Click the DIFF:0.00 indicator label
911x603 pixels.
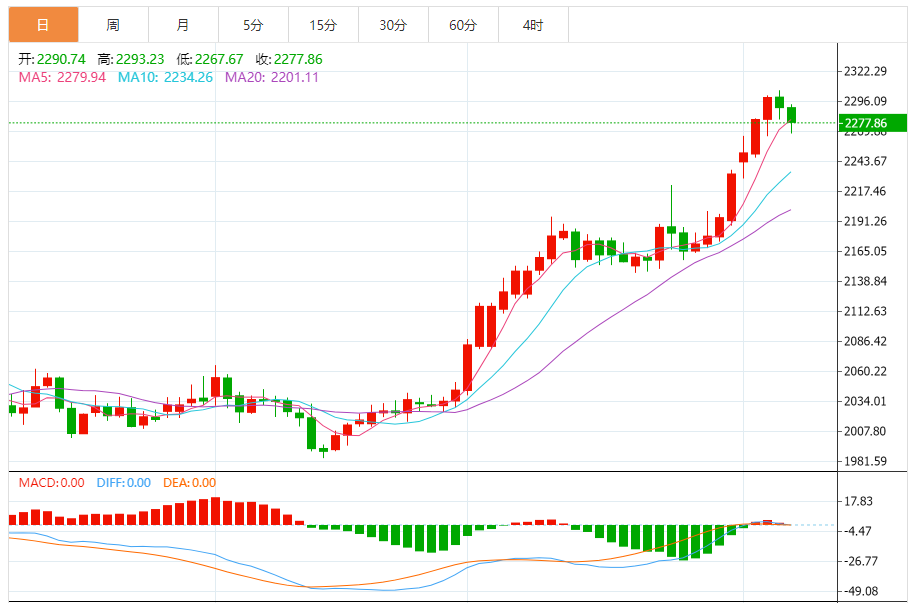[124, 483]
